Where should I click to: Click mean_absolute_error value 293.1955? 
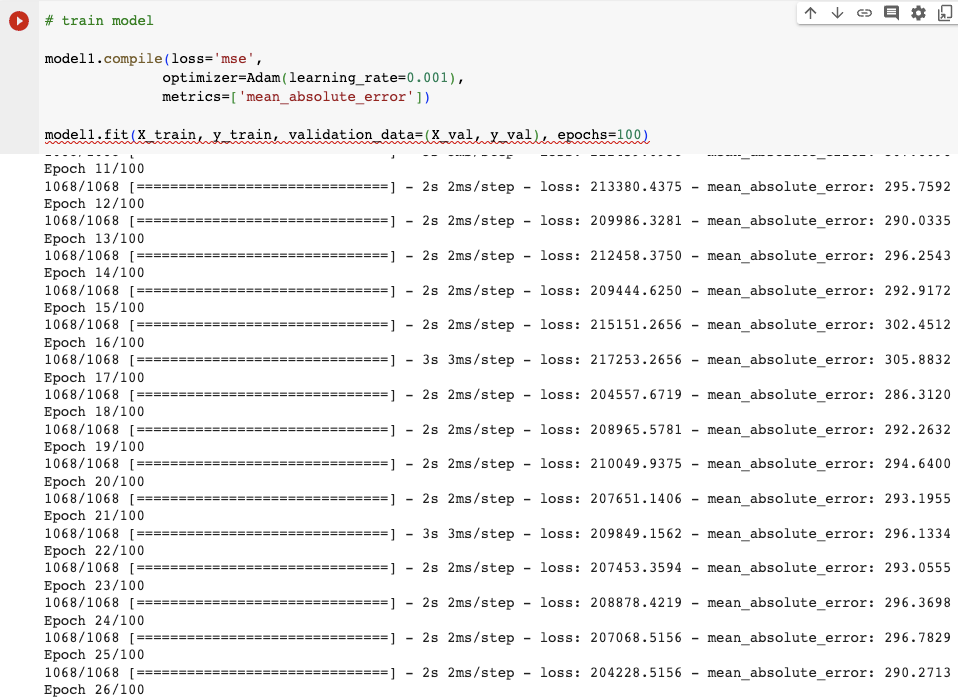(918, 499)
